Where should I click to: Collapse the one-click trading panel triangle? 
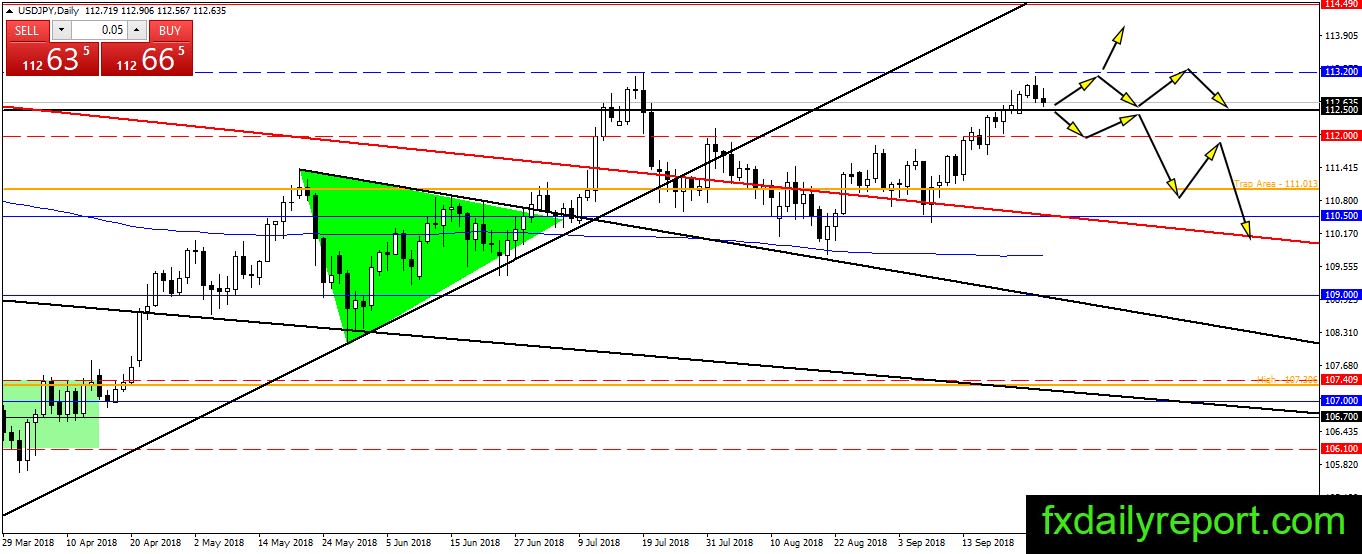(9, 10)
